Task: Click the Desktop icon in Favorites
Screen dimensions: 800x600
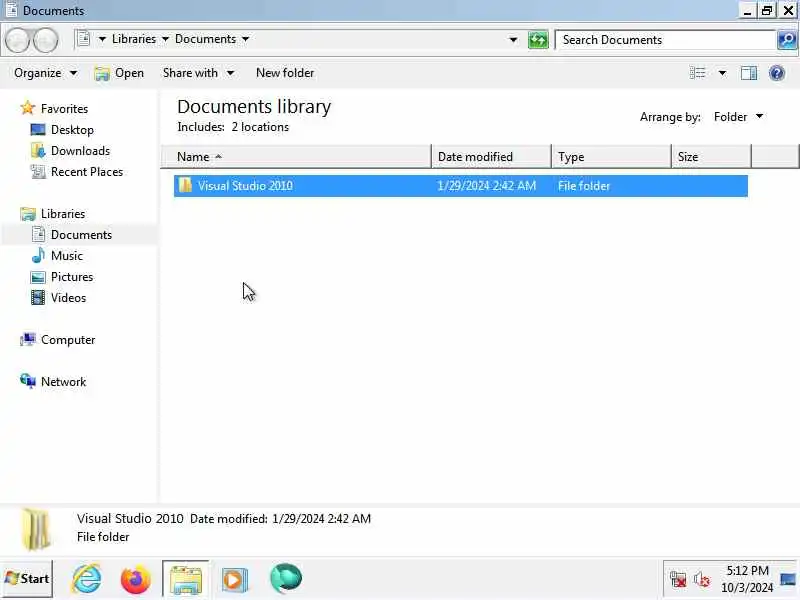Action: tap(38, 130)
